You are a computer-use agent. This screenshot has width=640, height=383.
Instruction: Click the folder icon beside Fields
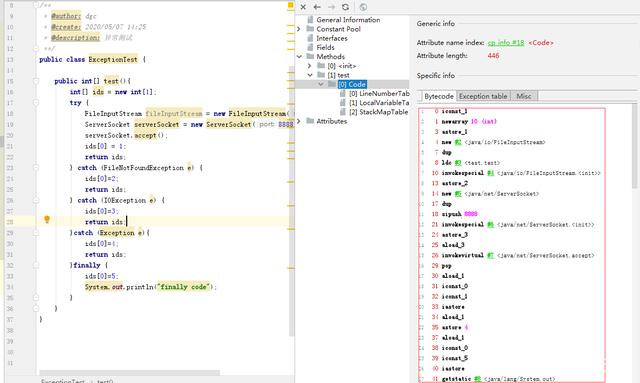pos(310,47)
